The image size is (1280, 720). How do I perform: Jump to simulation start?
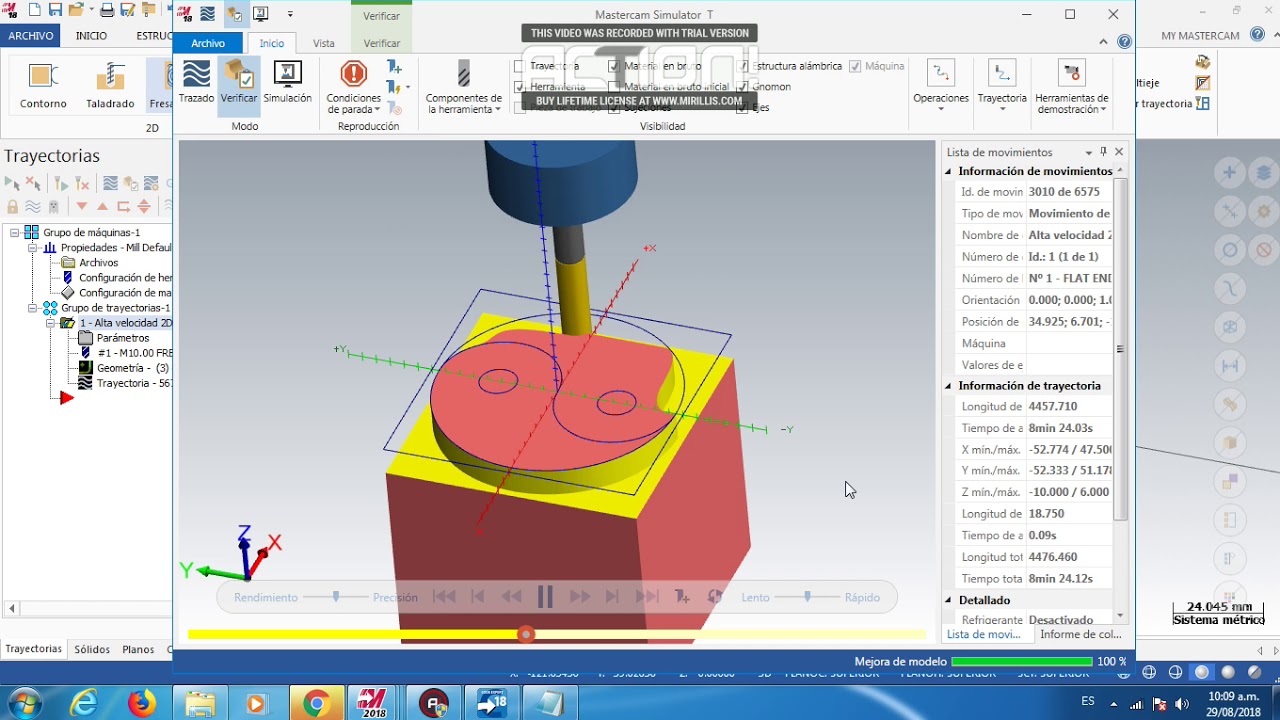(444, 597)
